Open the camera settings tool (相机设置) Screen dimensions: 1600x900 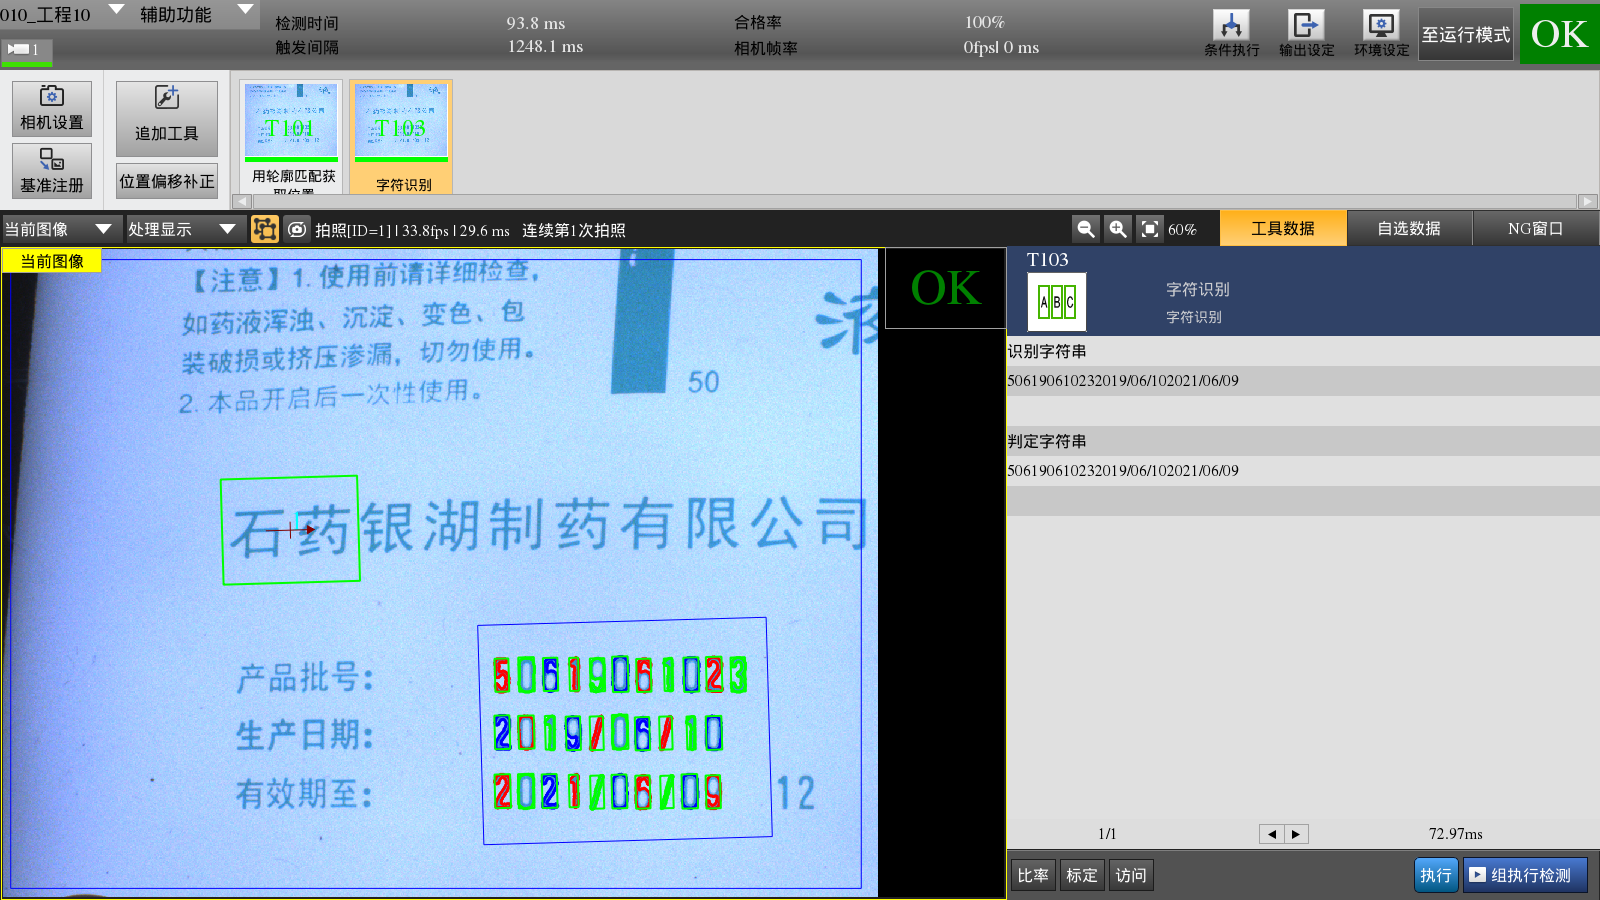[x=51, y=108]
